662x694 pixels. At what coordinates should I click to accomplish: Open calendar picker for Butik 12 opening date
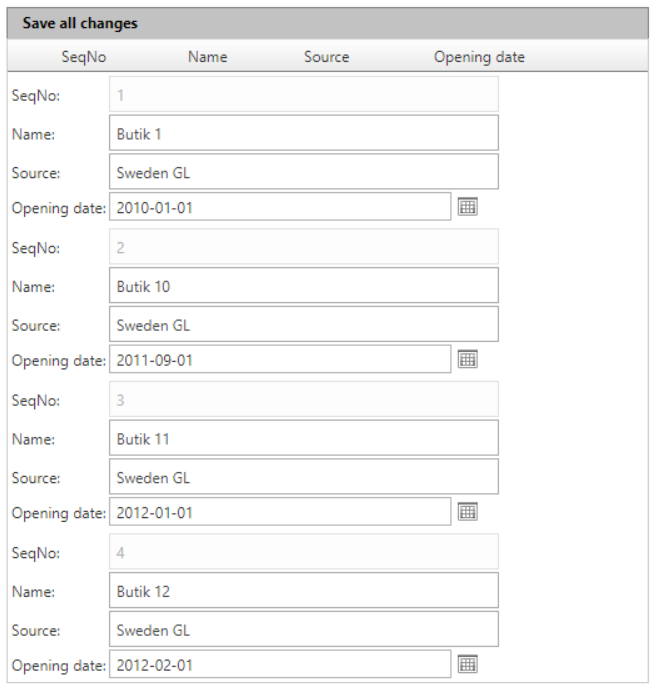point(467,664)
